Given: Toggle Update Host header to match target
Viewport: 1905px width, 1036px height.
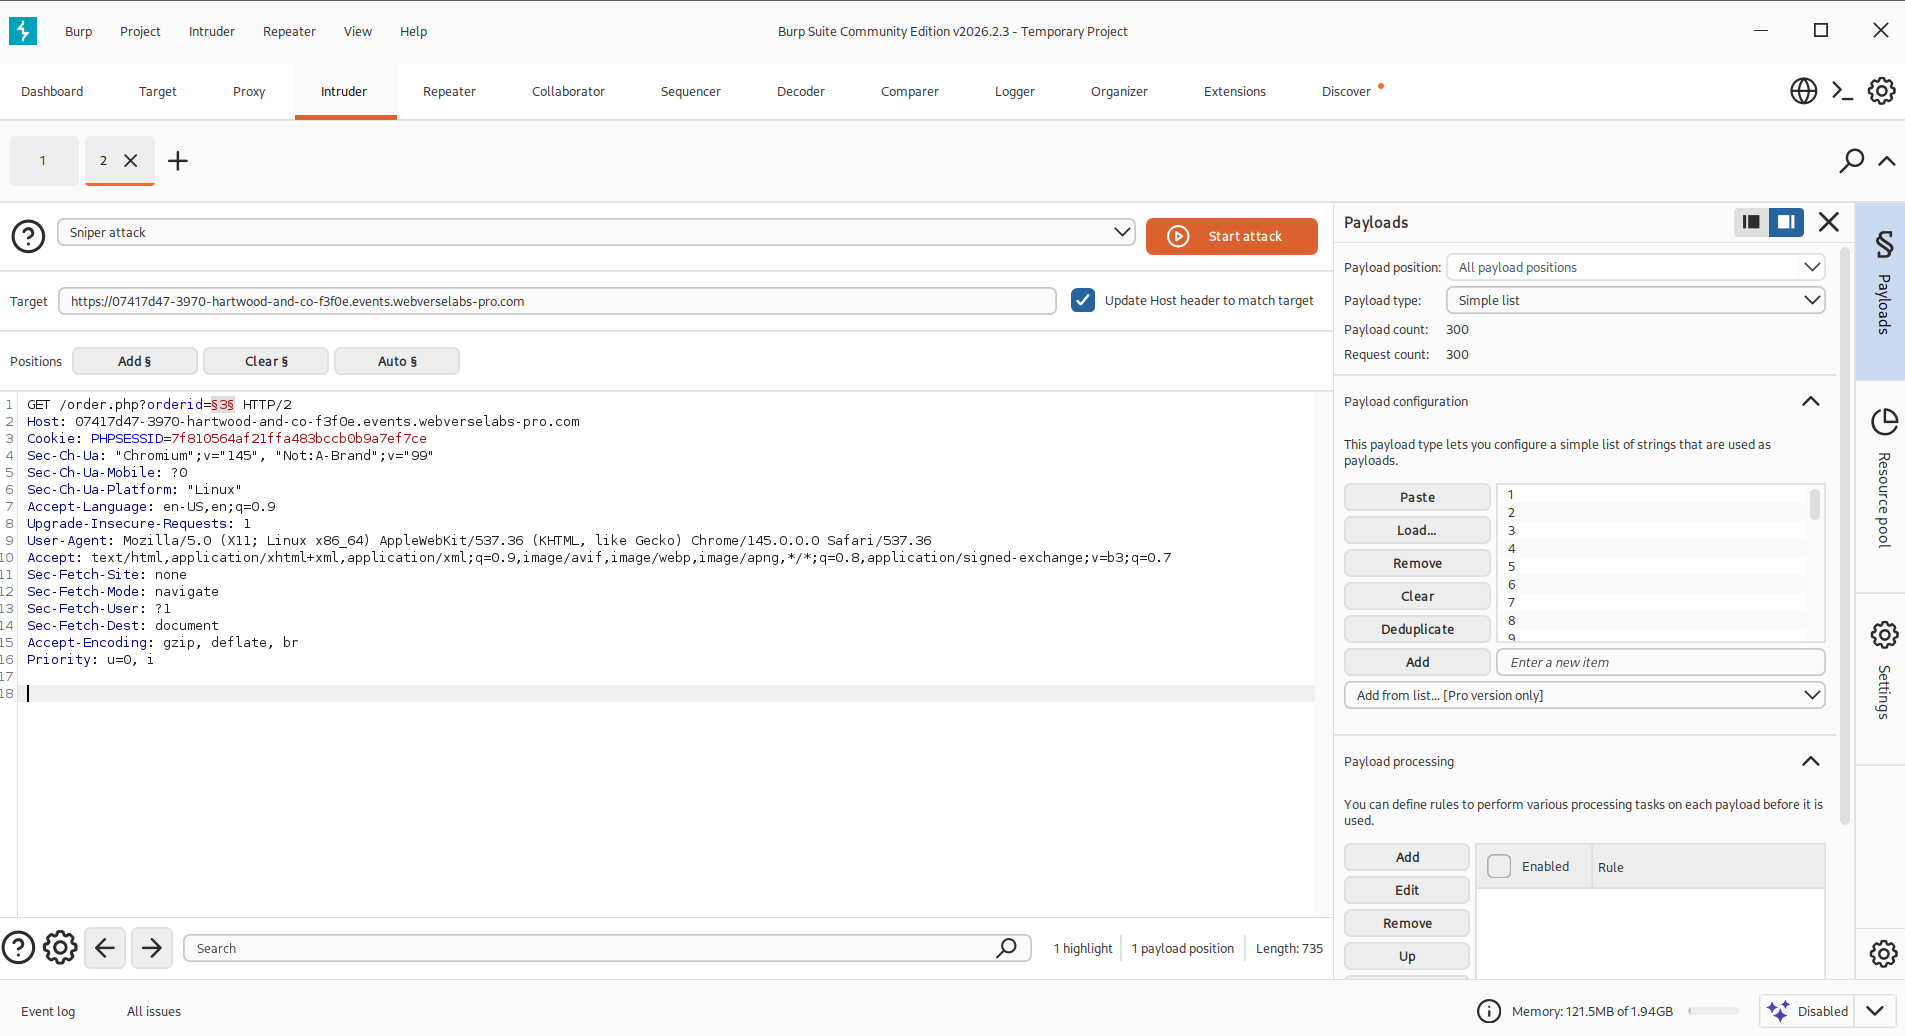Looking at the screenshot, I should pyautogui.click(x=1082, y=300).
